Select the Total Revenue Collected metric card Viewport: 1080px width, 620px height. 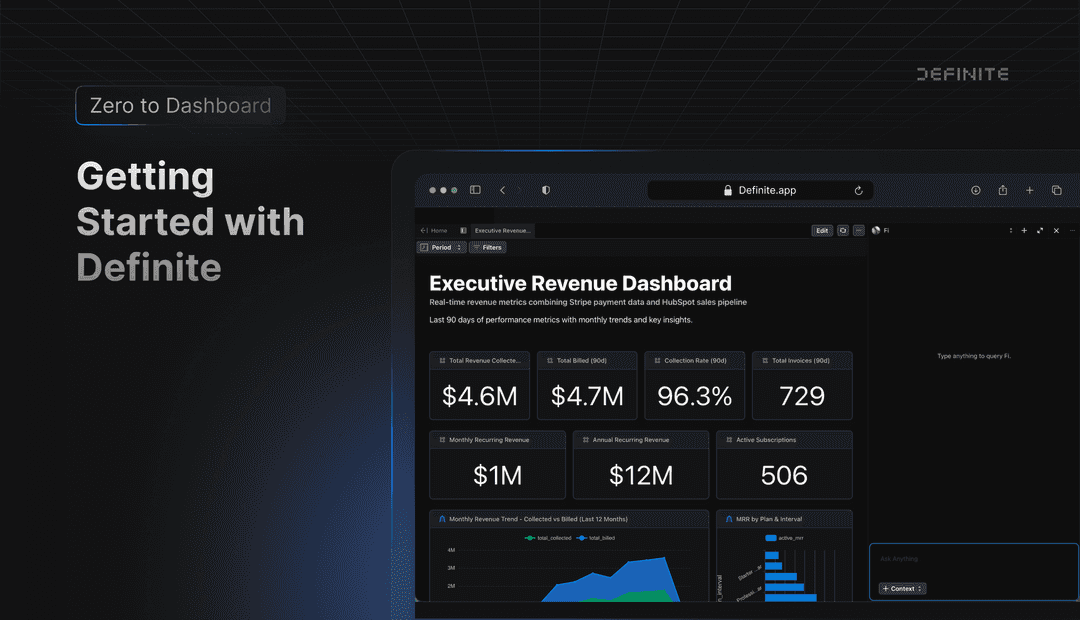tap(479, 385)
